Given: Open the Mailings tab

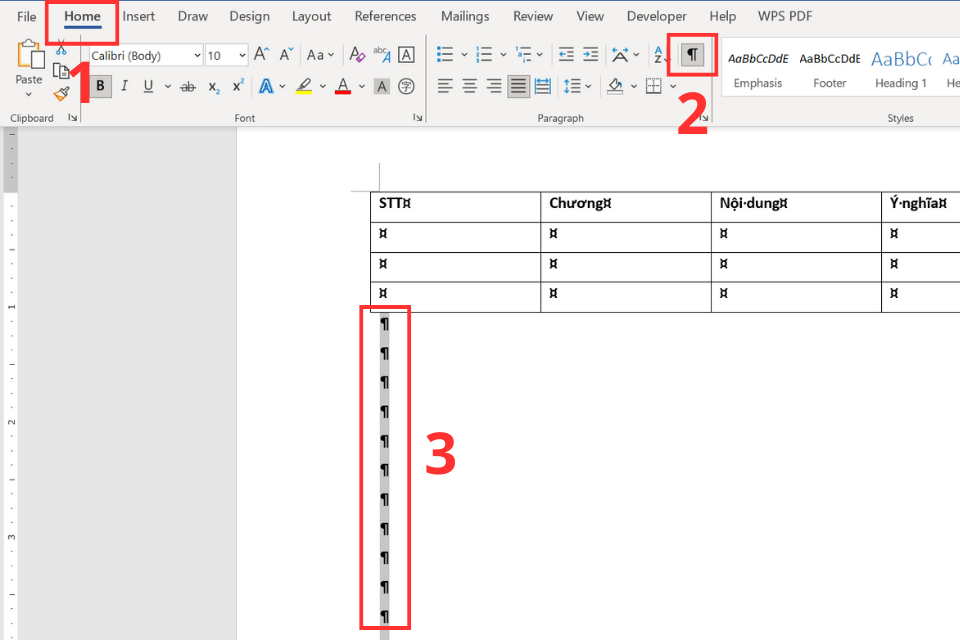Looking at the screenshot, I should 465,17.
